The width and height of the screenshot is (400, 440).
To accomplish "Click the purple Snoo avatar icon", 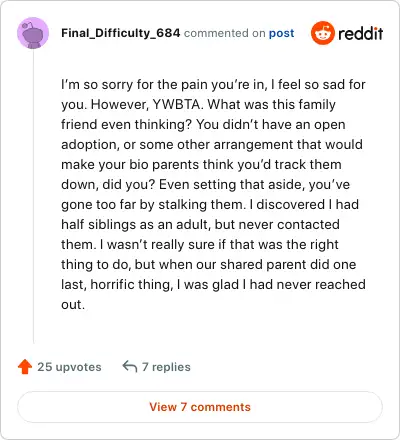I will [33, 33].
